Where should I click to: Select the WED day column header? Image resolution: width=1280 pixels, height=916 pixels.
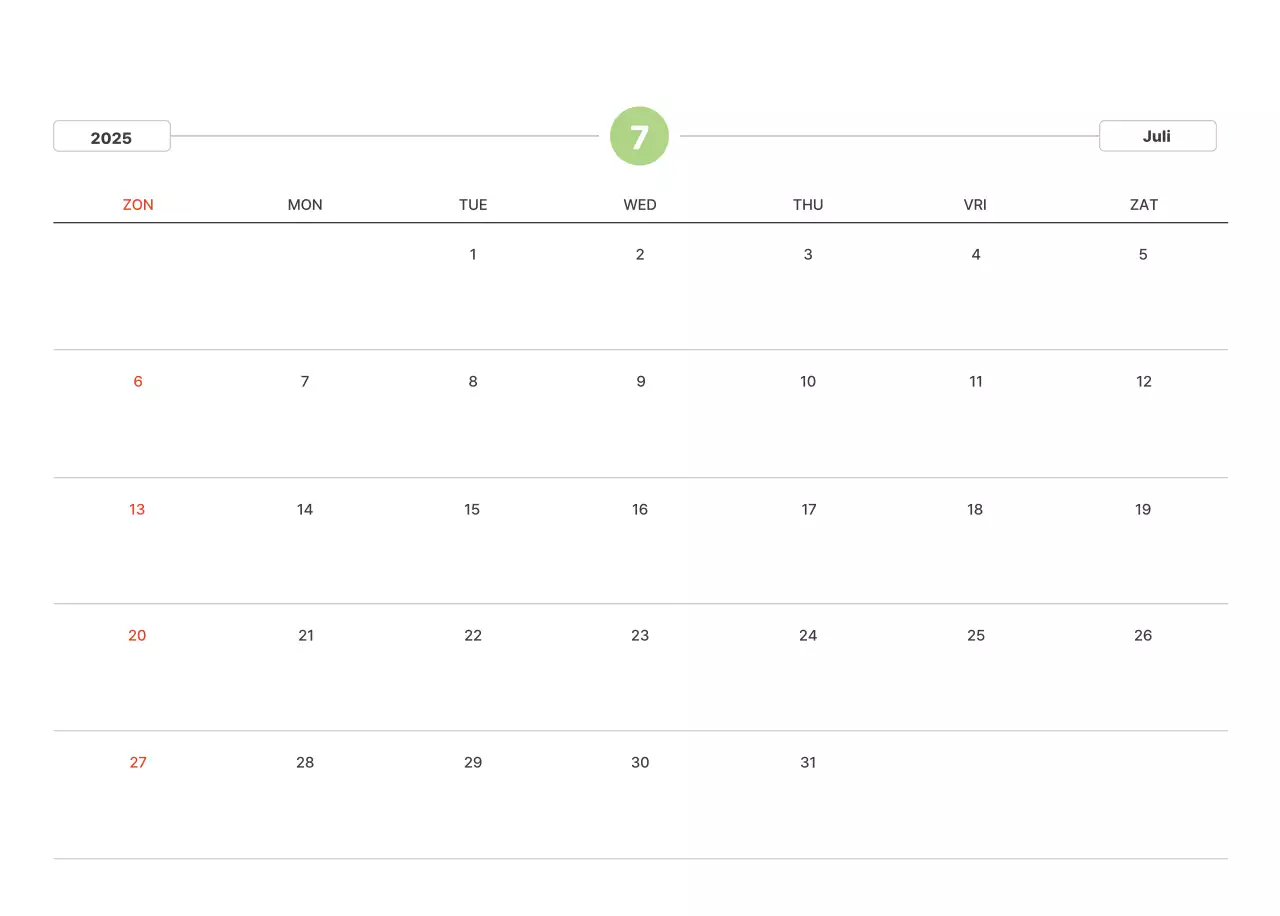(640, 205)
